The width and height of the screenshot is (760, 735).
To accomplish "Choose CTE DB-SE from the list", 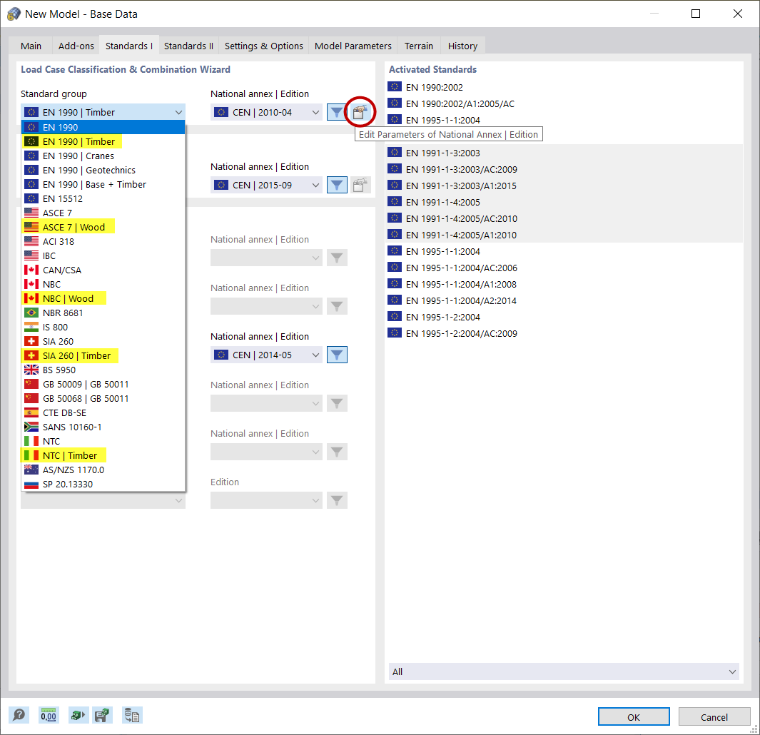I will coord(103,413).
